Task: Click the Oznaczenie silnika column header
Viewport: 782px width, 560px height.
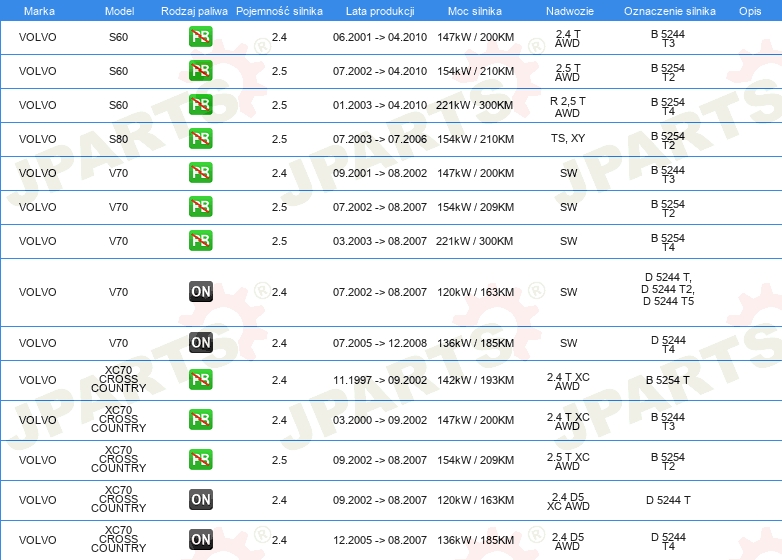Action: (x=670, y=11)
